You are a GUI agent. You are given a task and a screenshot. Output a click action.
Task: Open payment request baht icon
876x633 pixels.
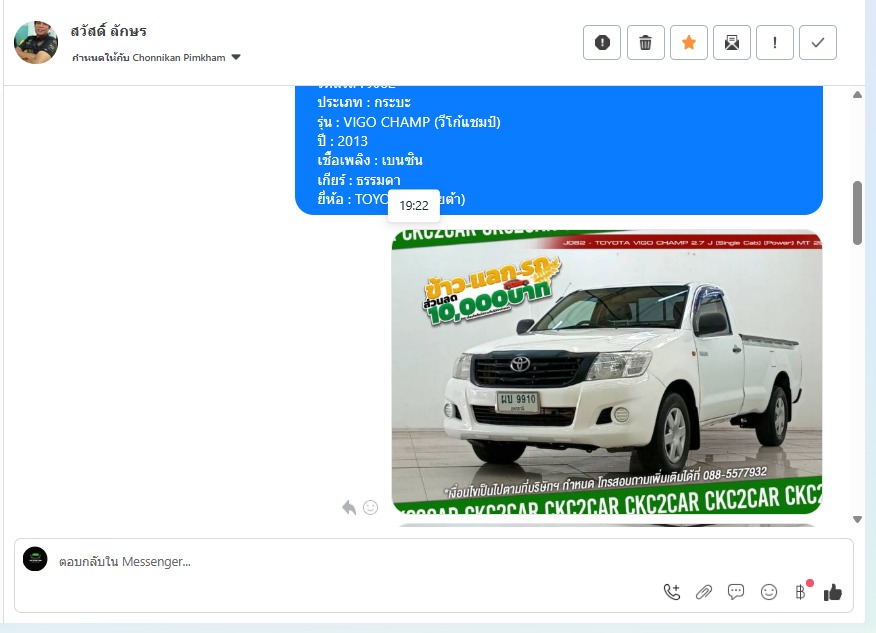click(x=801, y=592)
